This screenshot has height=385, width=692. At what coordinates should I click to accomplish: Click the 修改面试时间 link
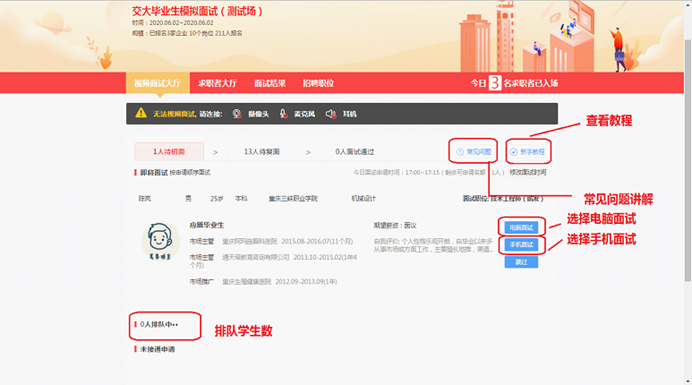tap(528, 172)
